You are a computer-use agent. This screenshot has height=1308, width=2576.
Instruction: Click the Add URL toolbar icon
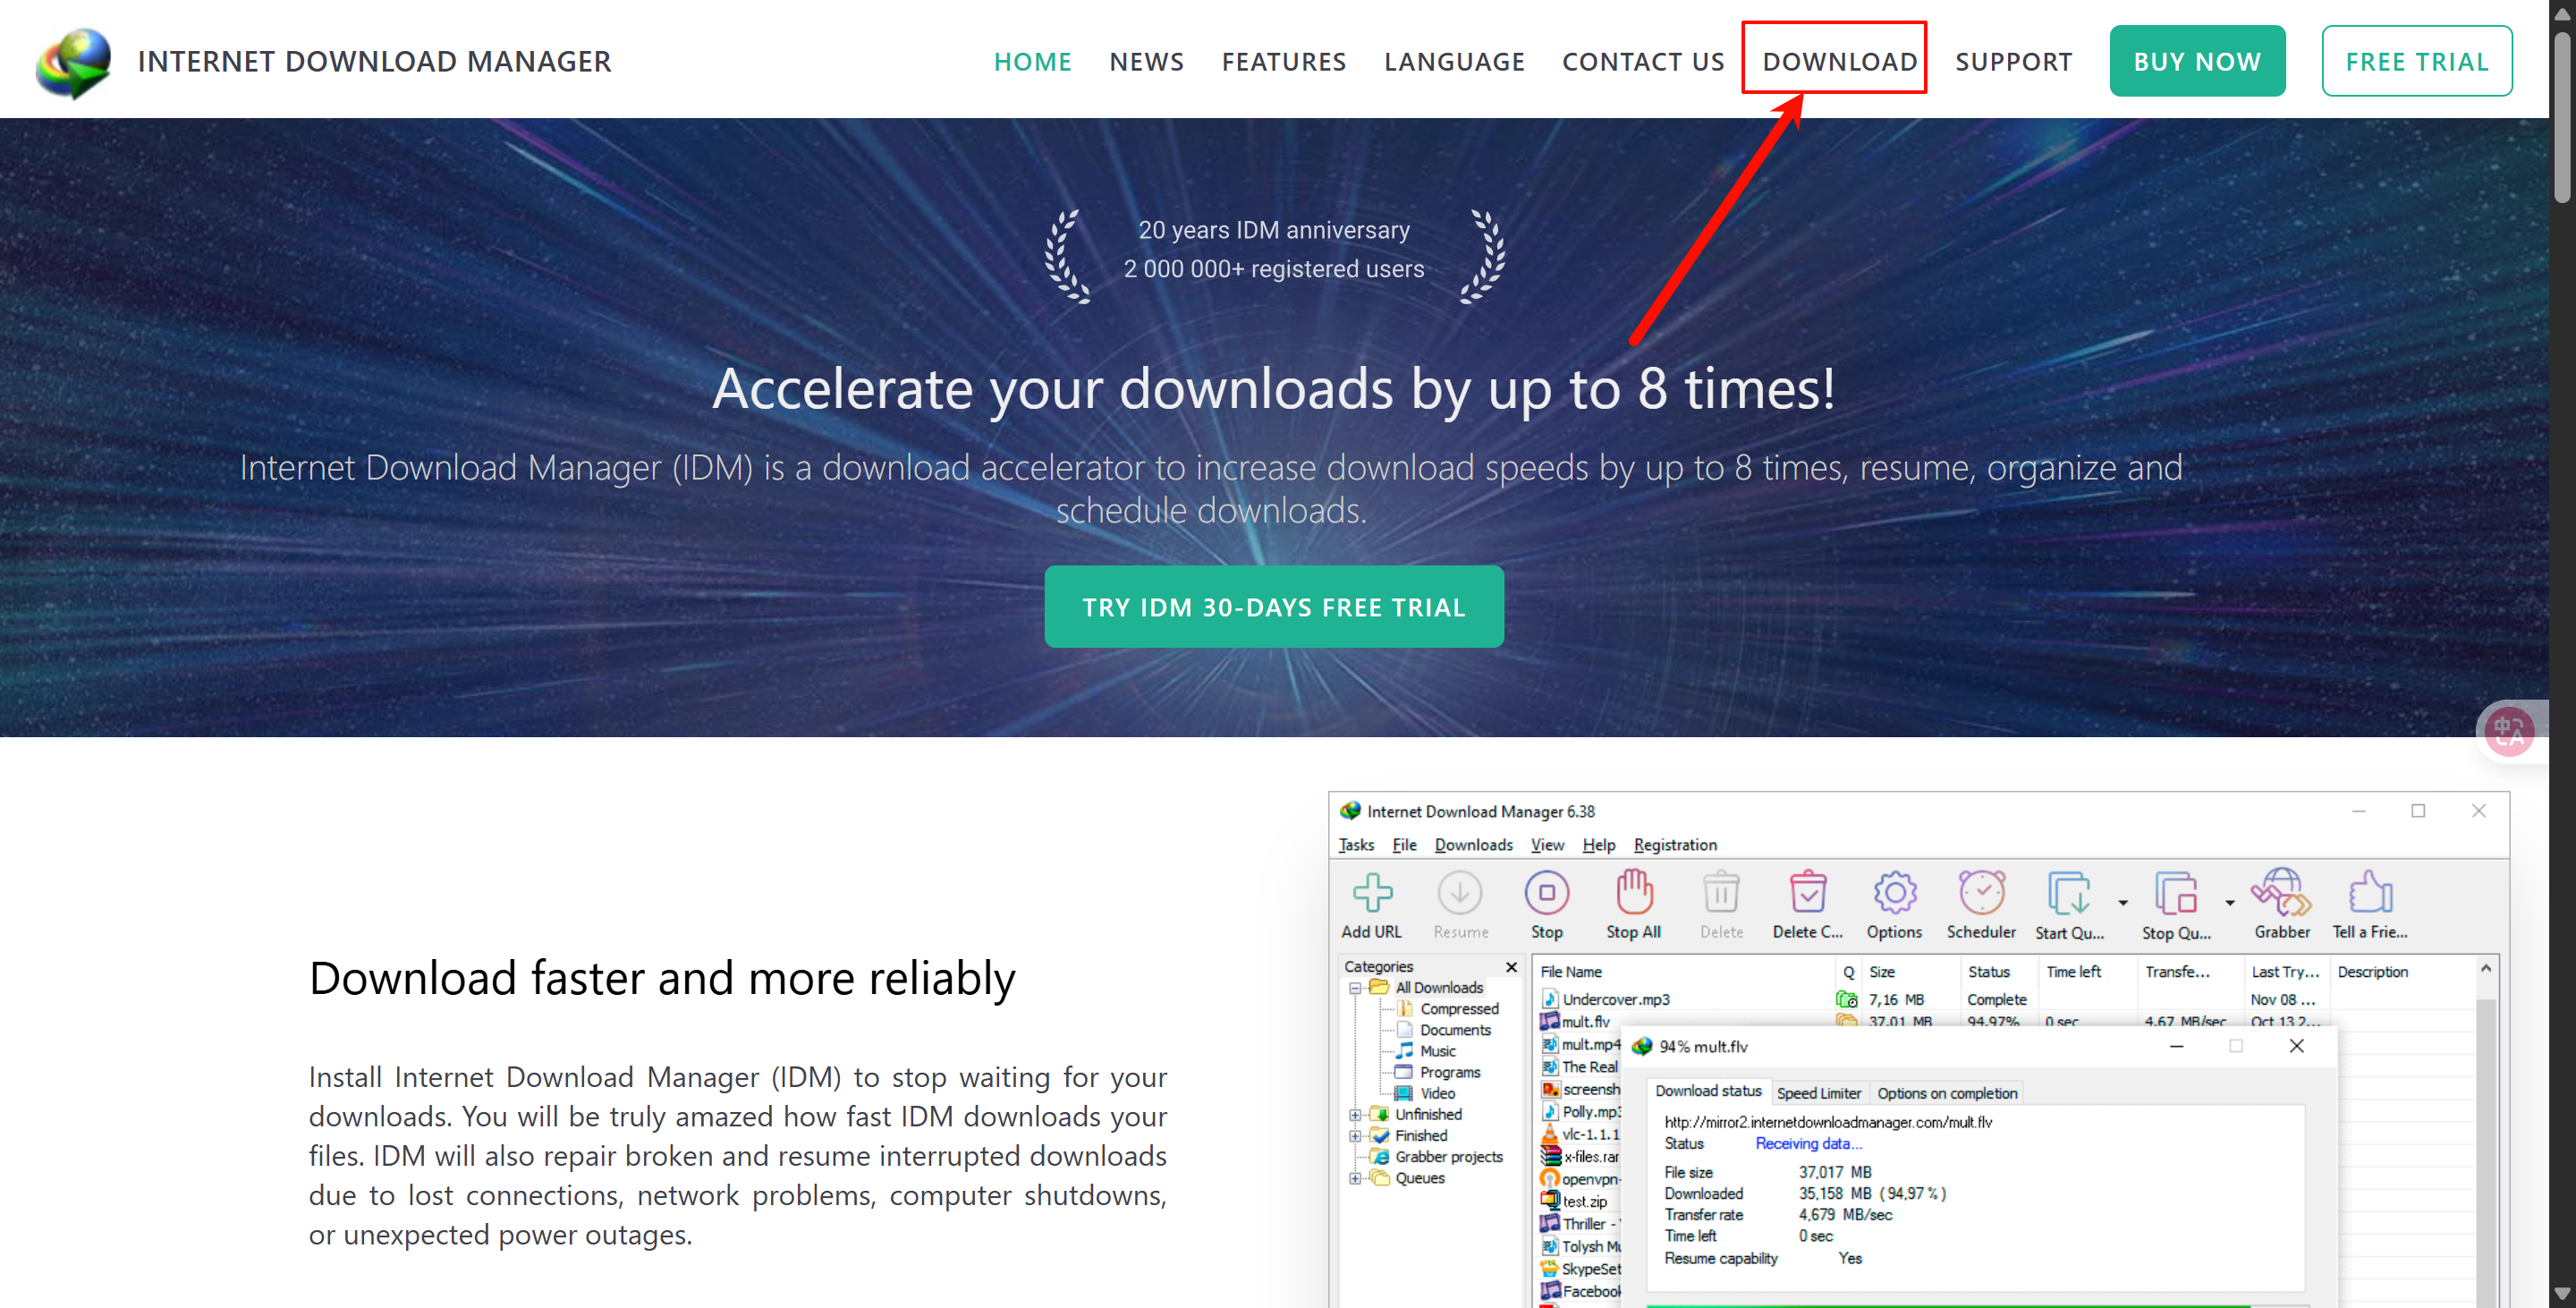pyautogui.click(x=1372, y=893)
